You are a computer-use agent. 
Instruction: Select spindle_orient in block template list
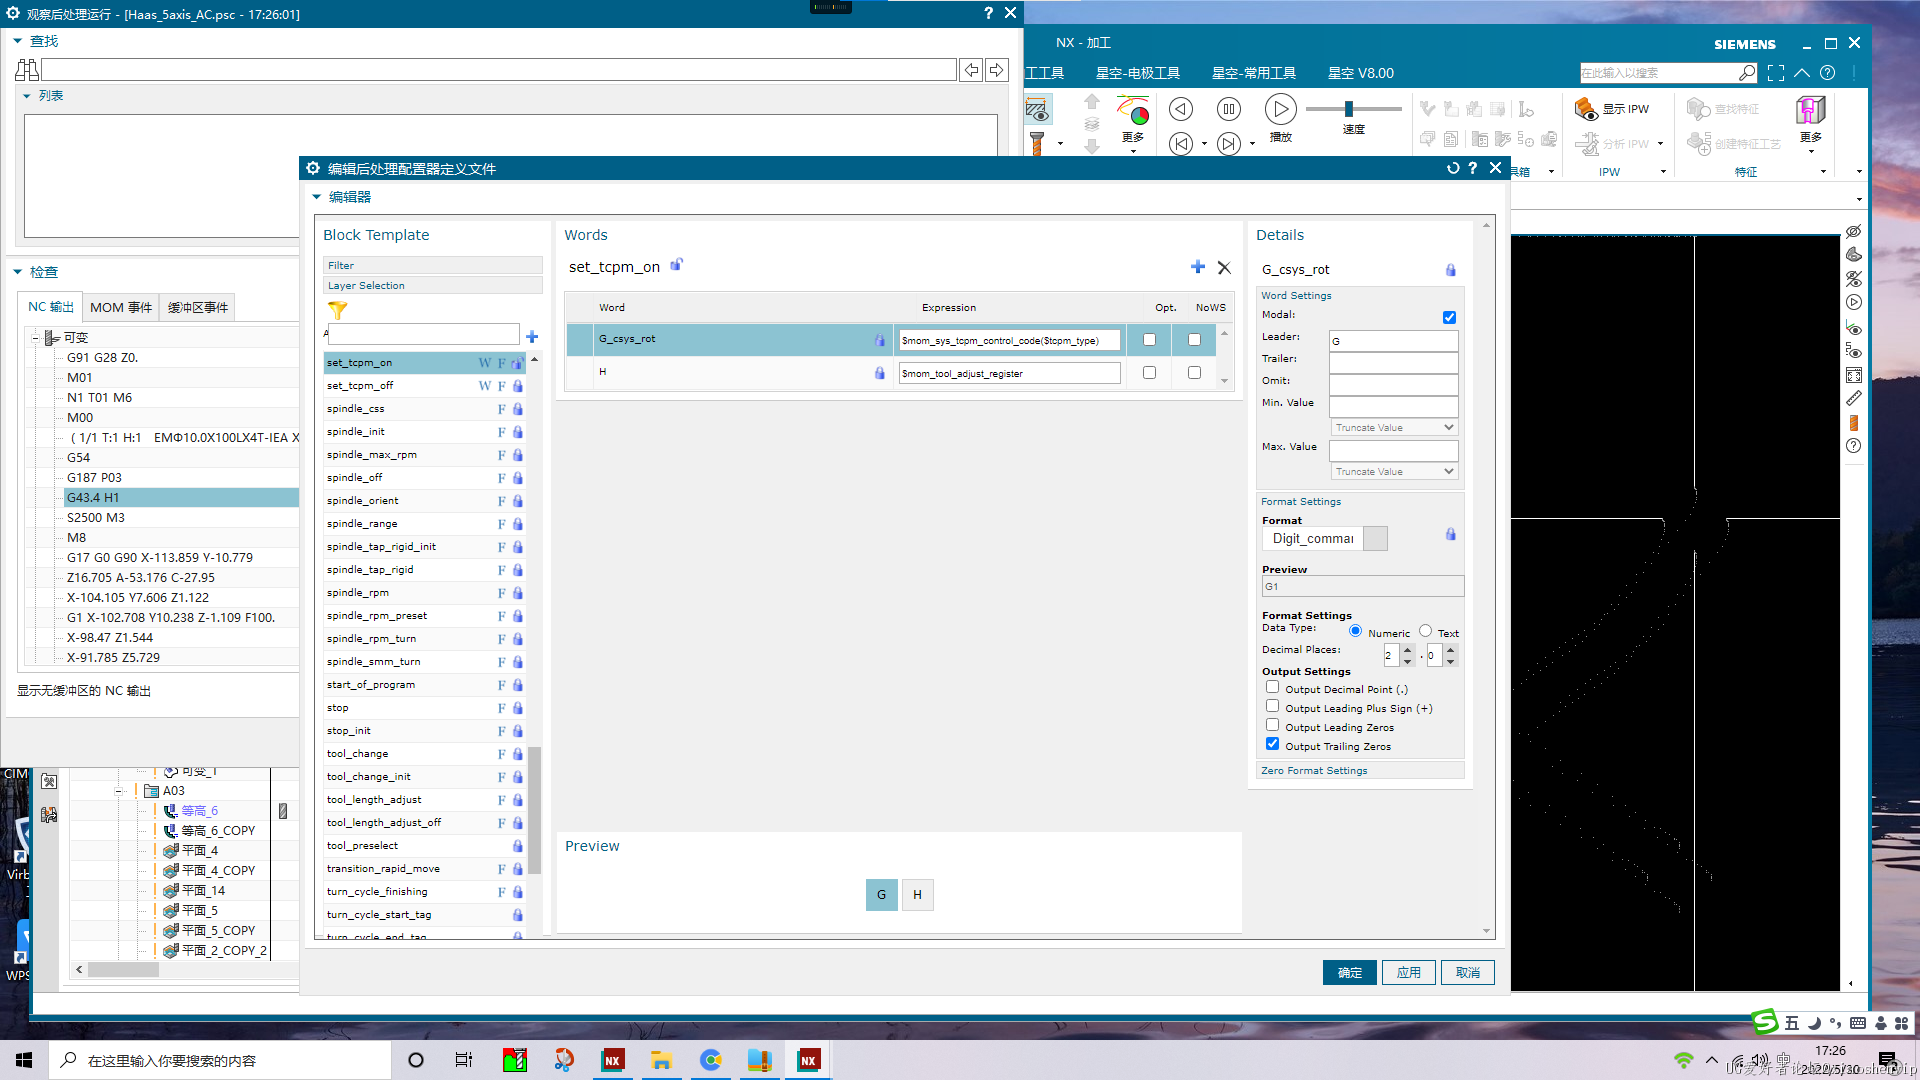pos(424,501)
